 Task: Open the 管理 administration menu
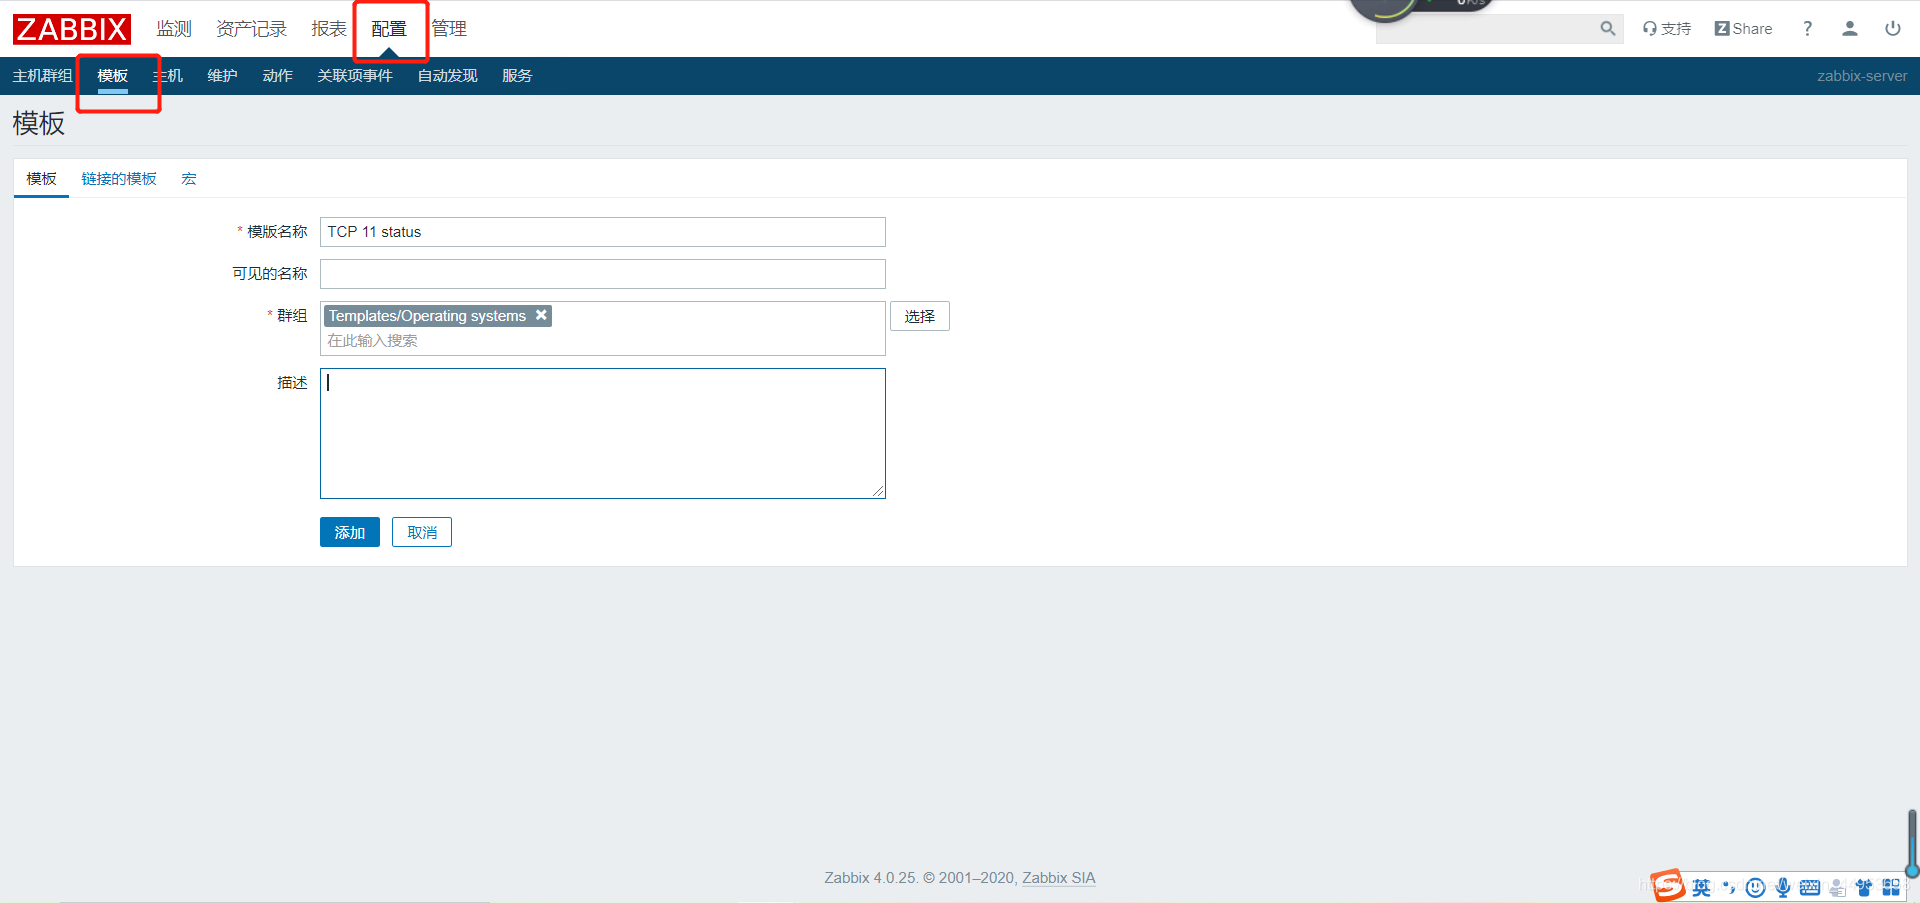tap(449, 29)
